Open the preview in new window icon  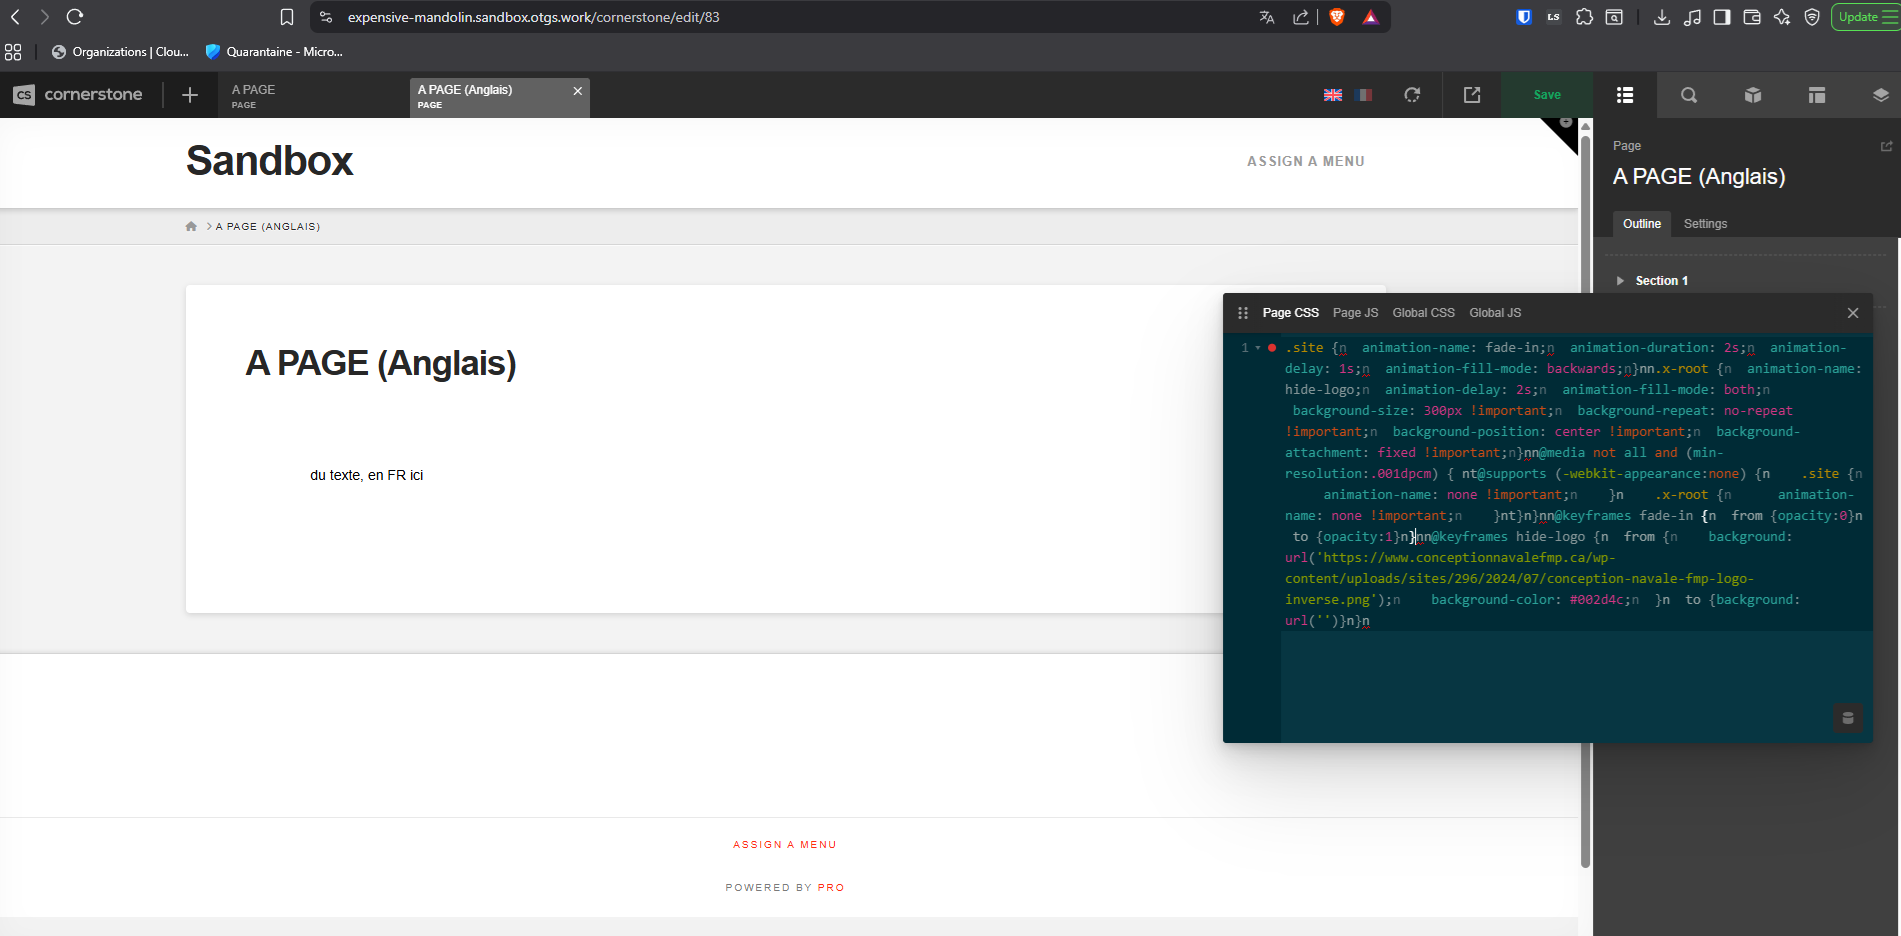pyautogui.click(x=1472, y=95)
